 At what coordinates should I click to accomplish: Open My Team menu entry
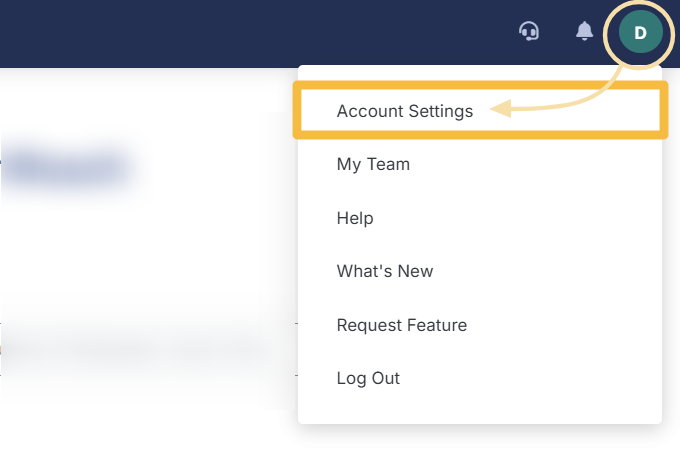[373, 164]
